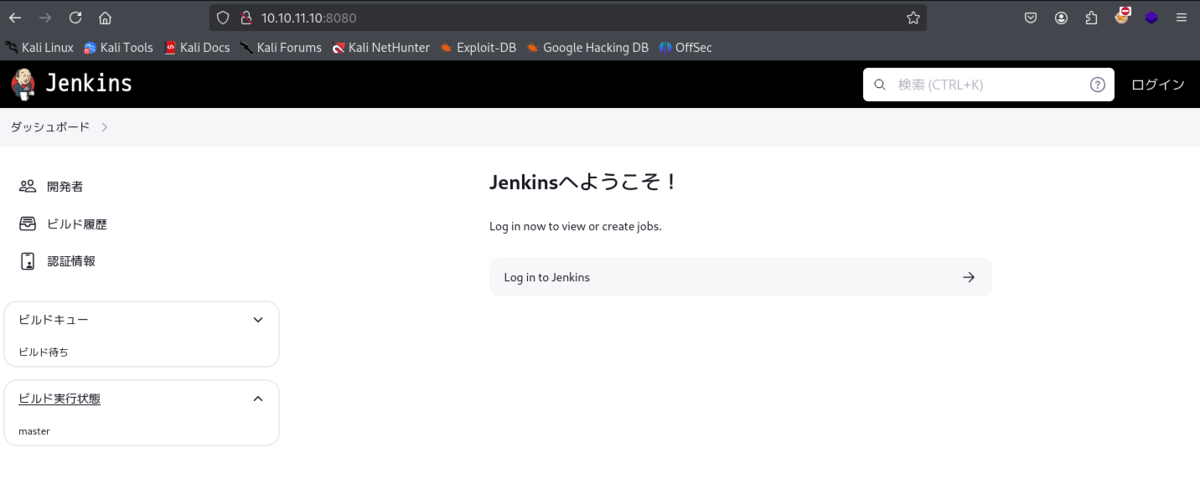
Task: Open the browser hamburger menu
Action: tap(1181, 18)
